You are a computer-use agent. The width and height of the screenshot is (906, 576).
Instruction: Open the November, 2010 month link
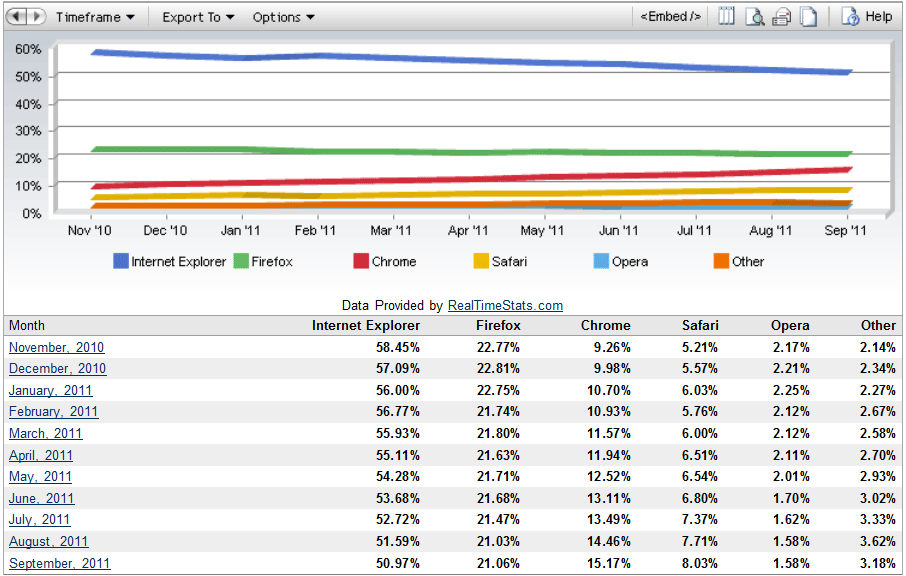pos(56,348)
